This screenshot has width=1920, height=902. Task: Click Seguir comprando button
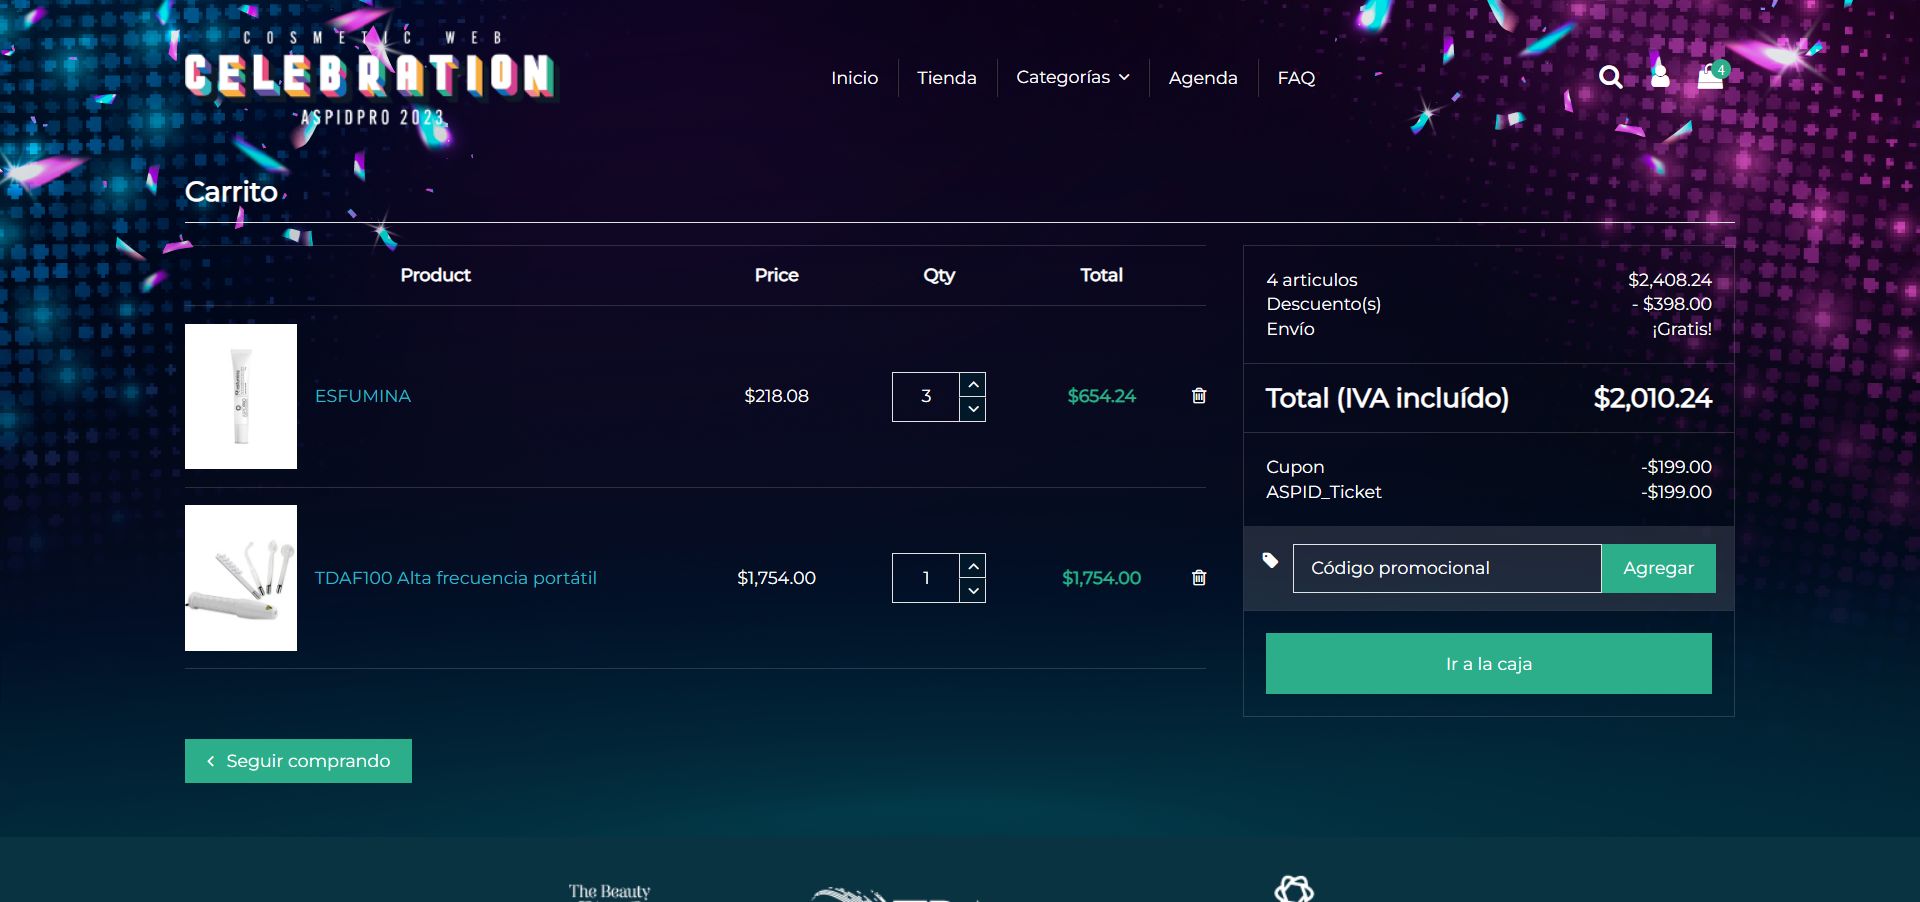coord(298,761)
